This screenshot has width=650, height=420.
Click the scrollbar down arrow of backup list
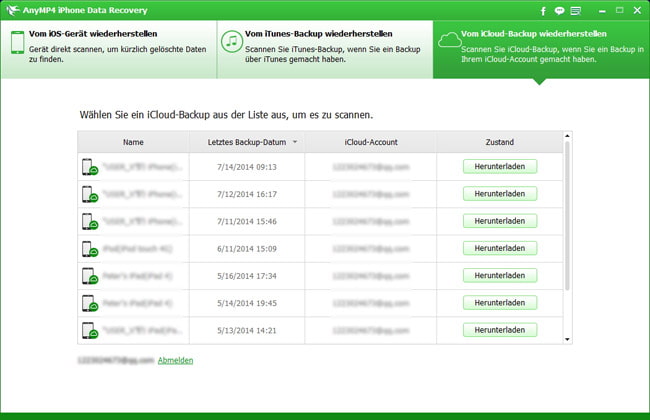pyautogui.click(x=567, y=340)
